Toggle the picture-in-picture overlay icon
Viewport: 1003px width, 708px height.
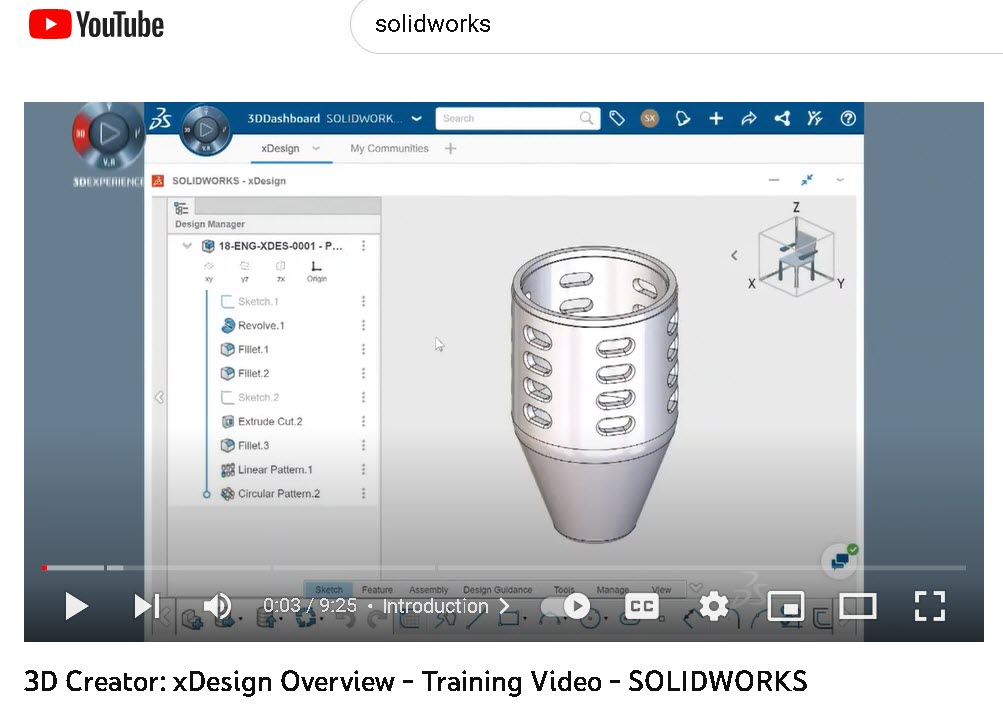coord(787,606)
